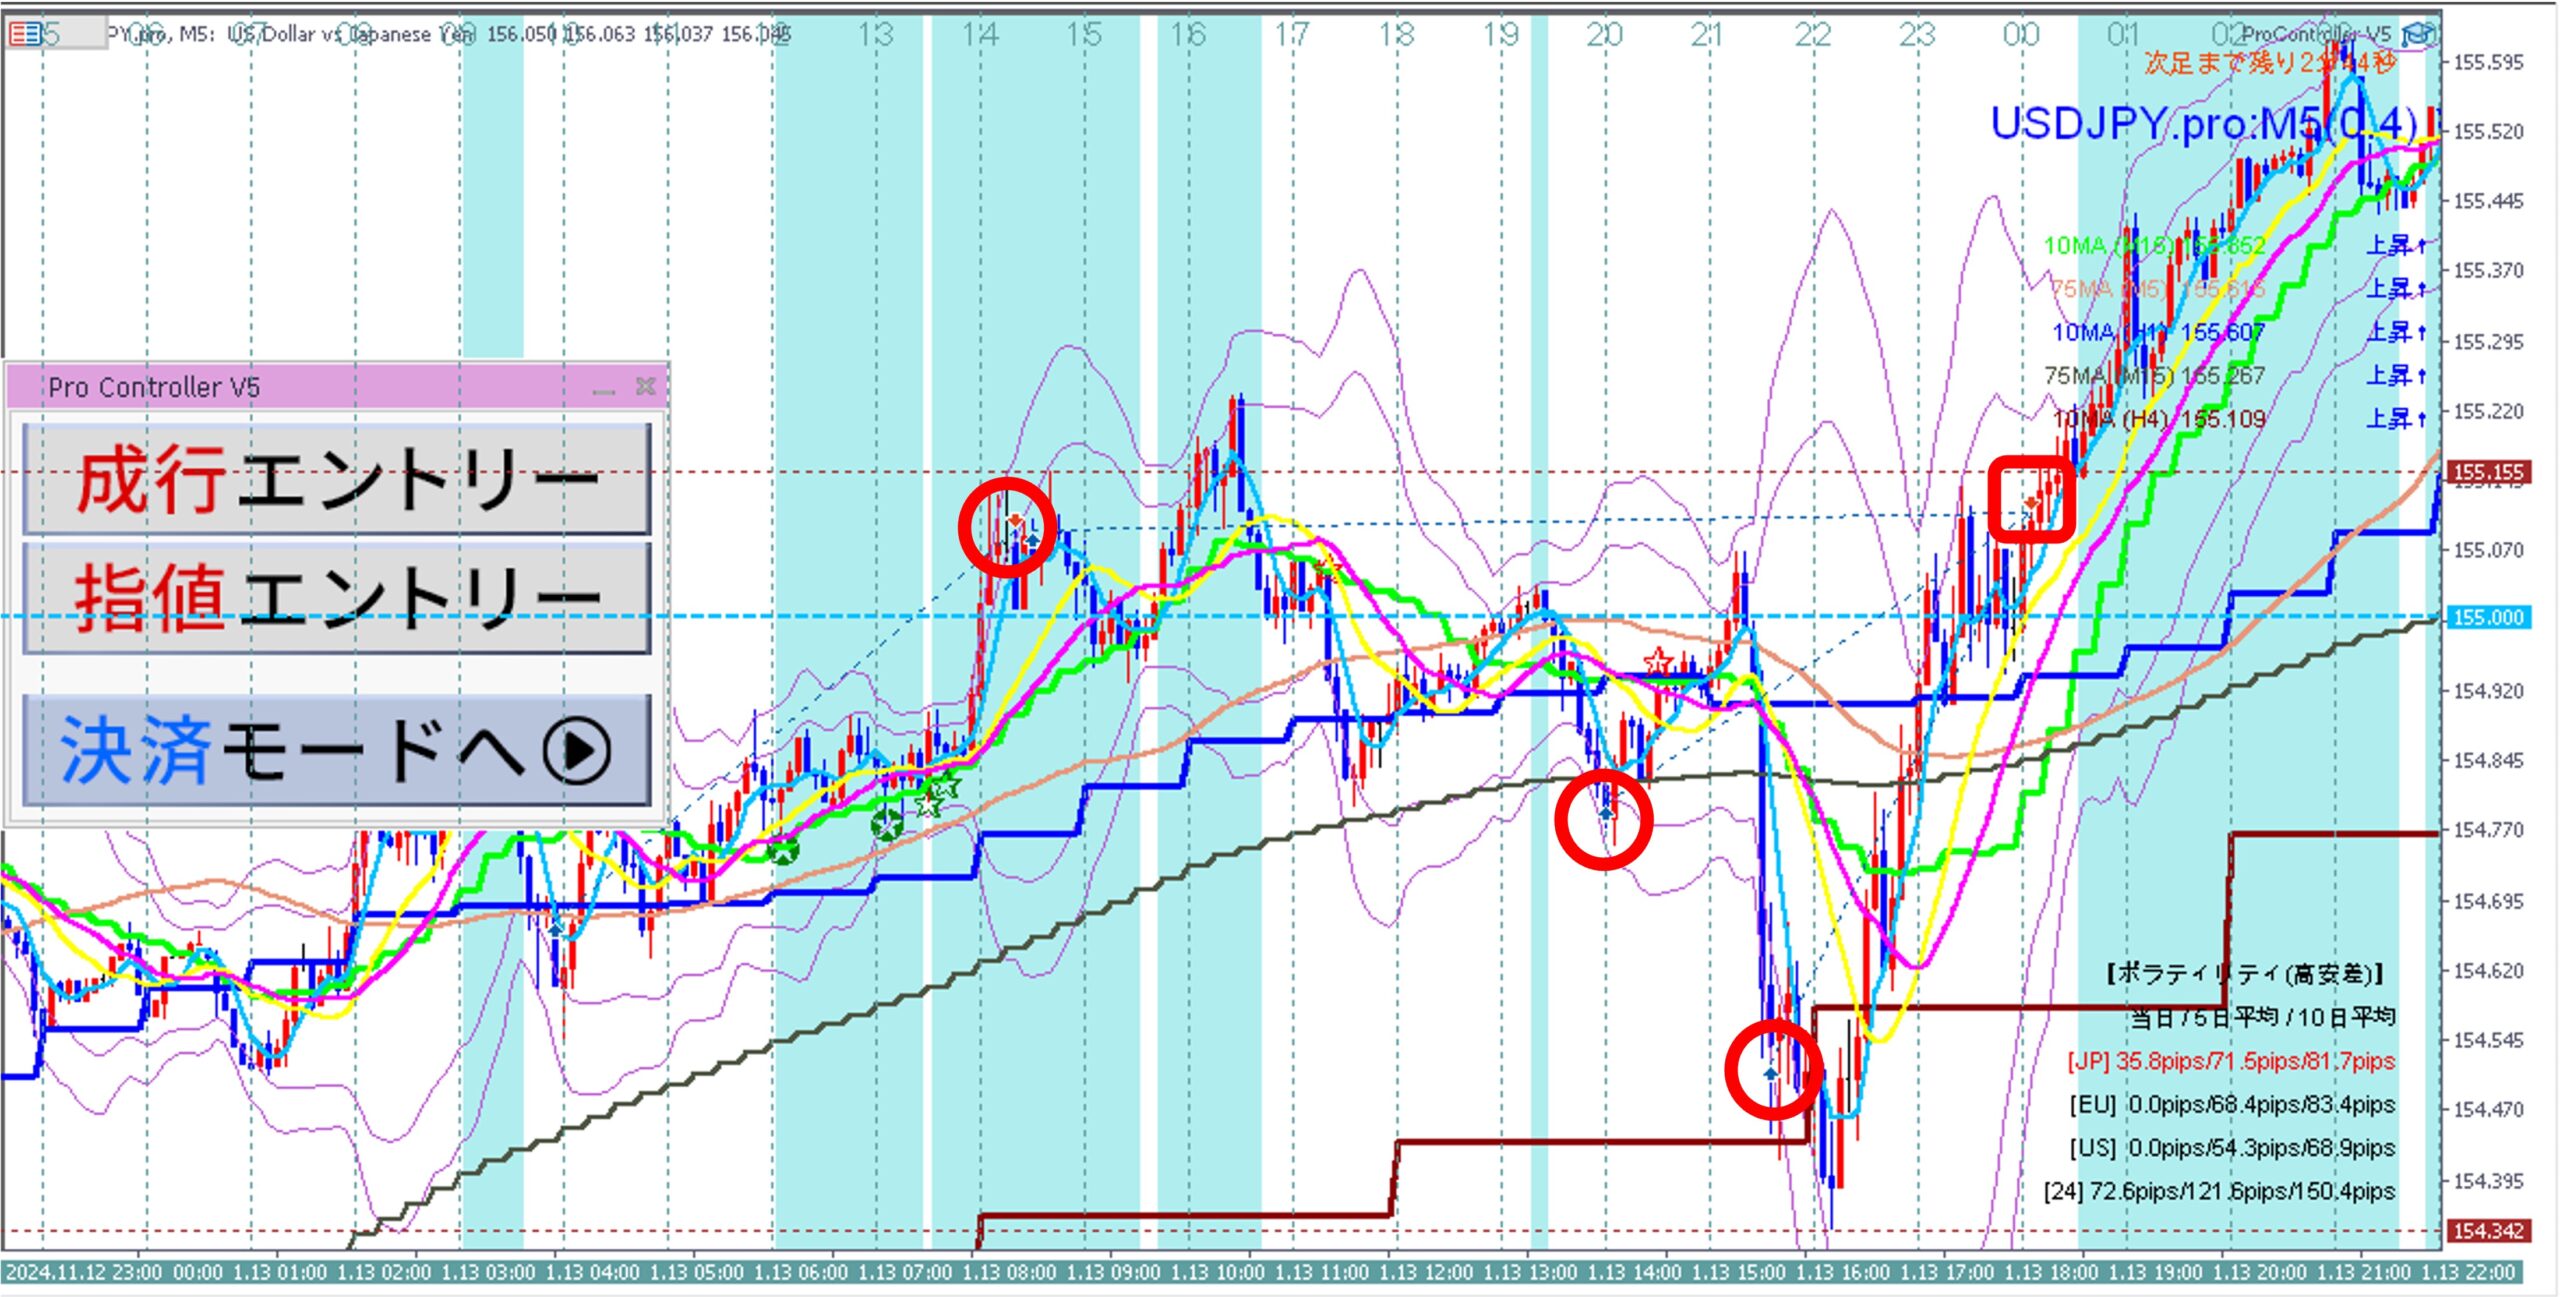This screenshot has height=1297, width=2560.
Task: Close the Pro Controller V5 panel
Action: 646,386
